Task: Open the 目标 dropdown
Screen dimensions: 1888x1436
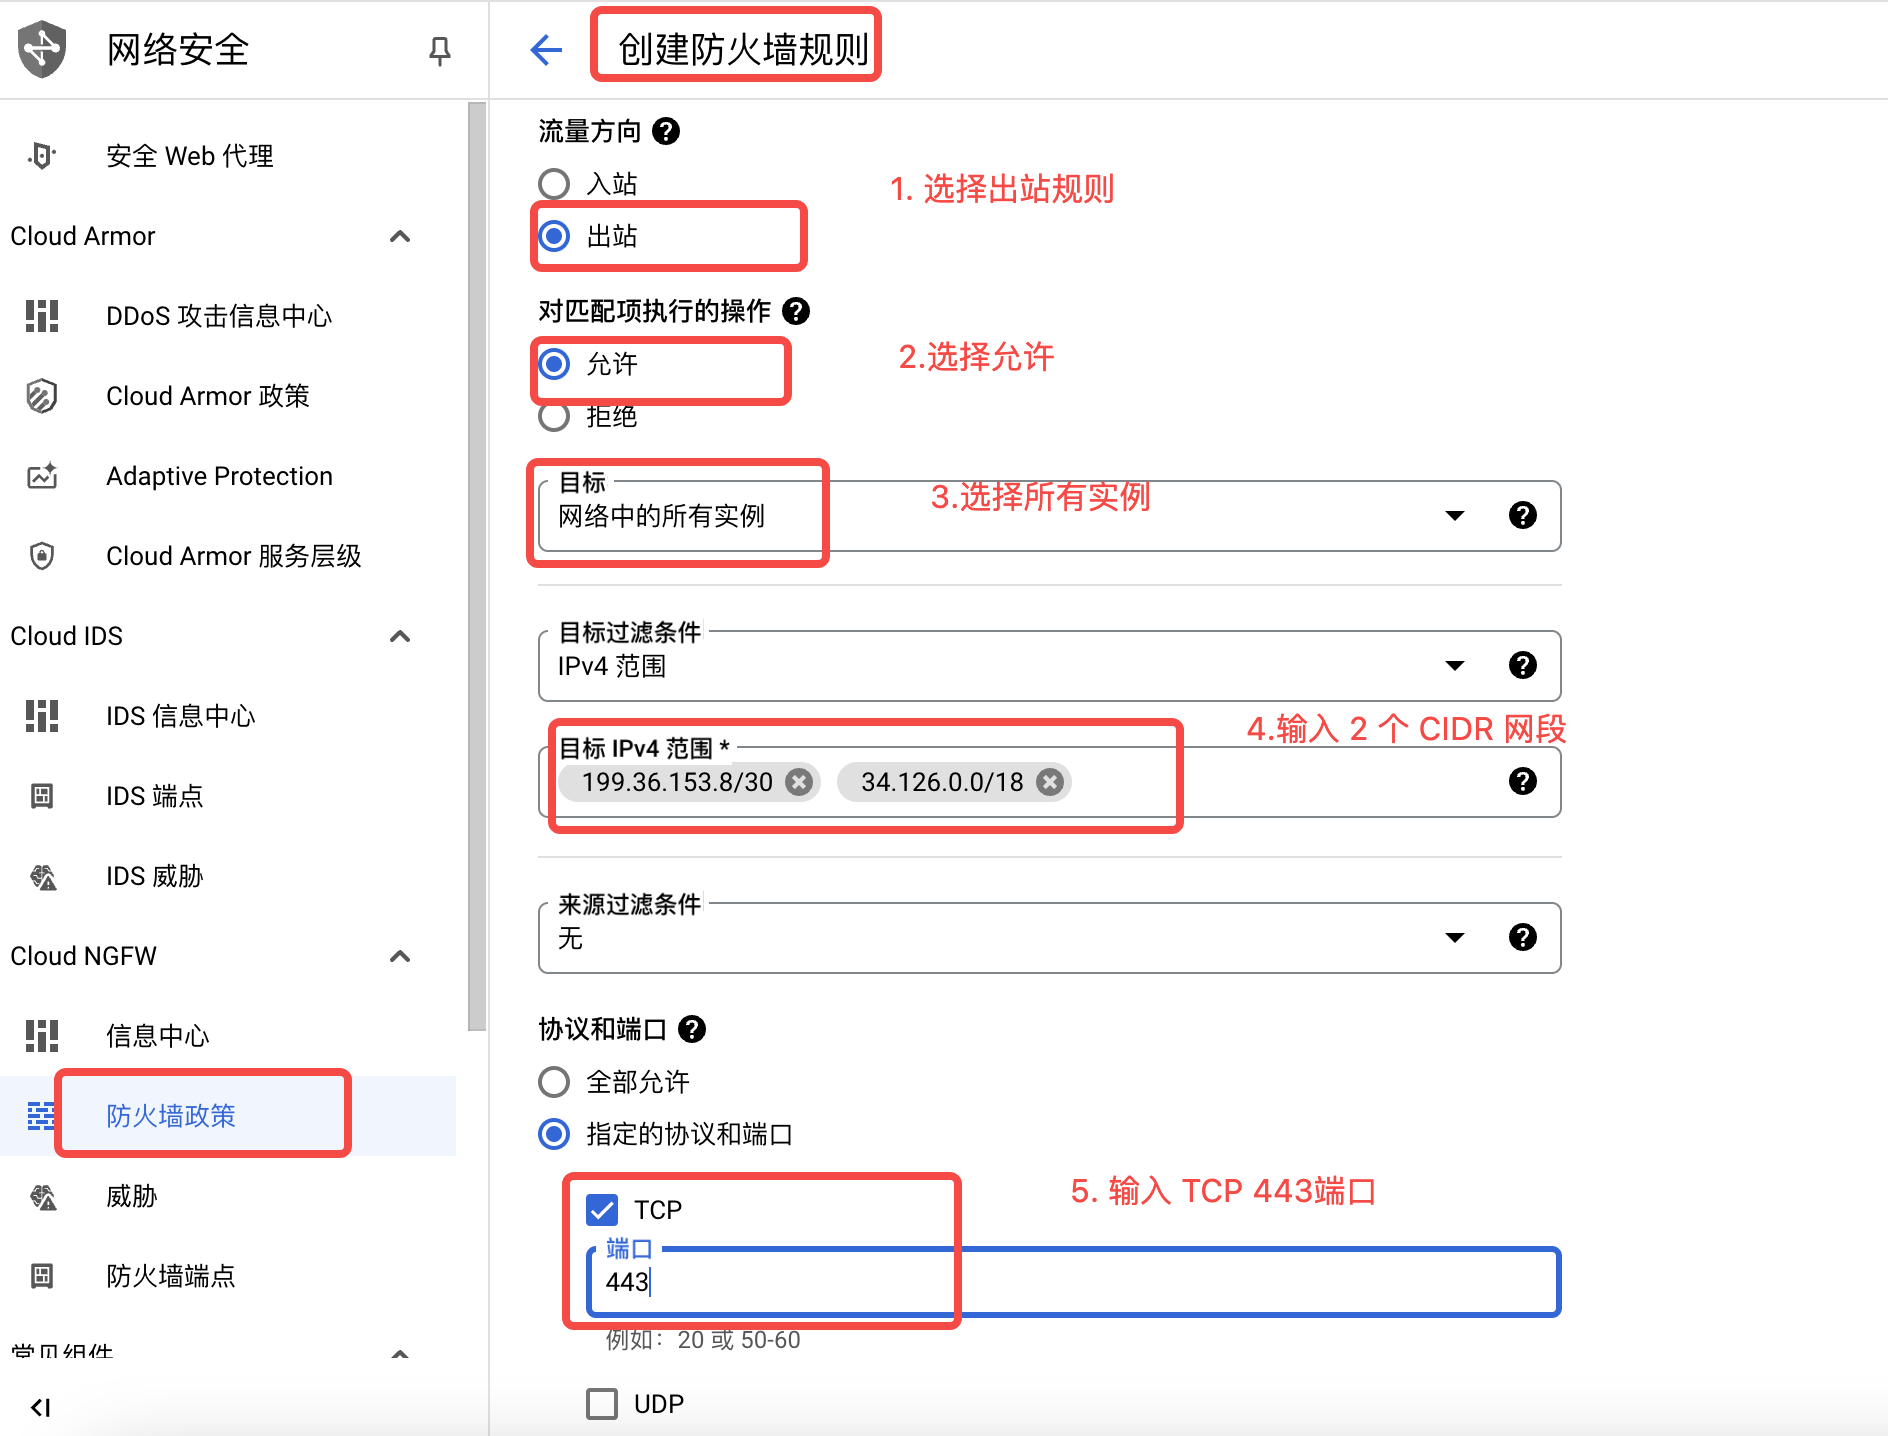Action: tap(1049, 516)
